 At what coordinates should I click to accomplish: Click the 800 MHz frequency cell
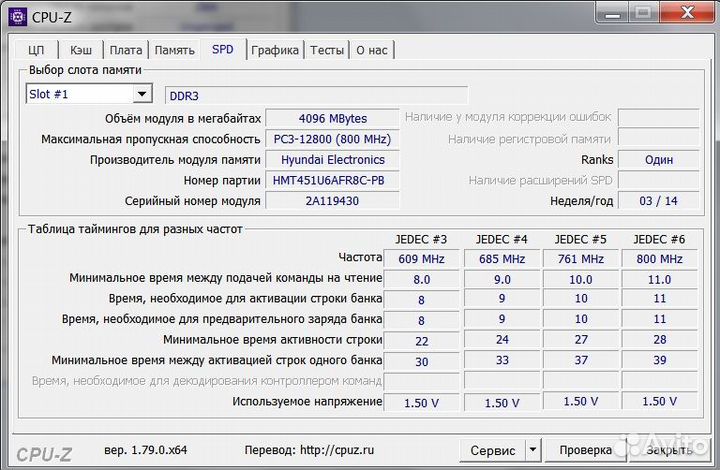tap(660, 259)
